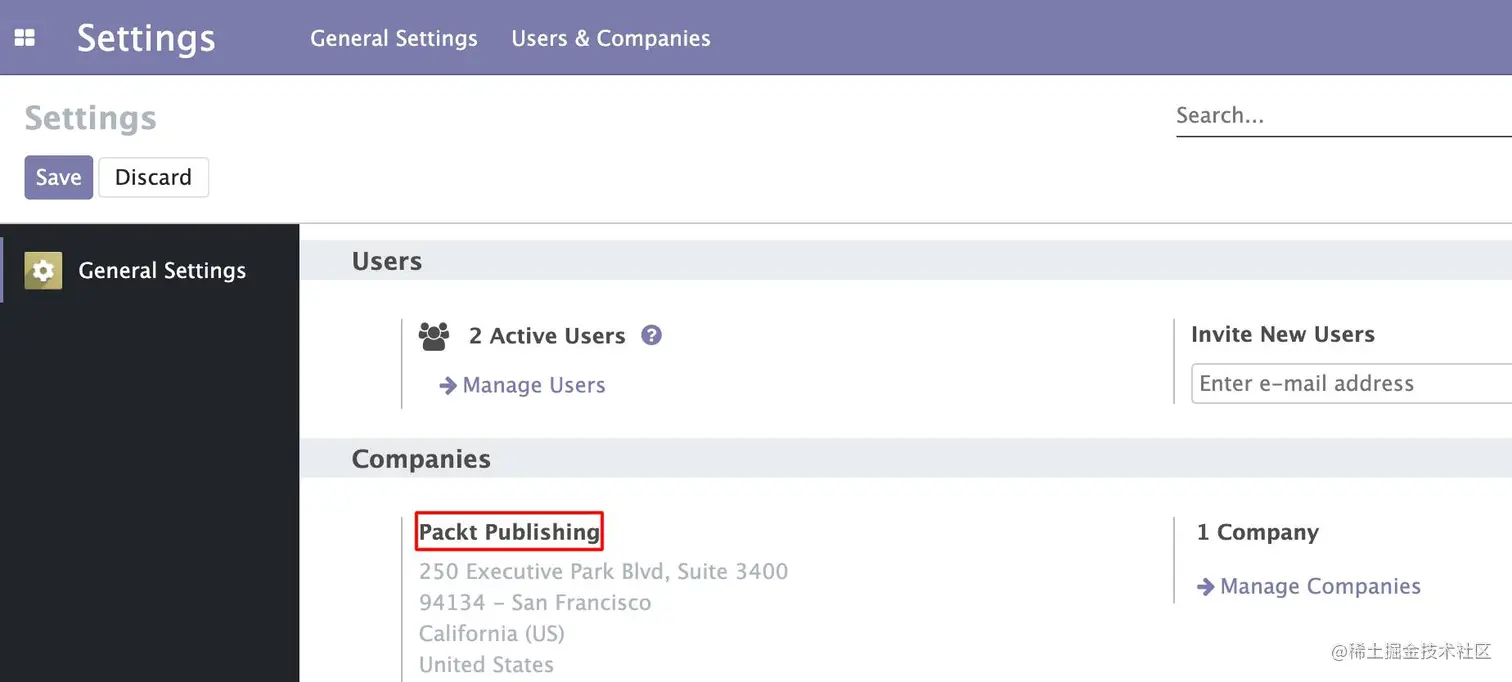This screenshot has width=1512, height=682.
Task: Click the Settings breadcrumb title
Action: pyautogui.click(x=90, y=117)
